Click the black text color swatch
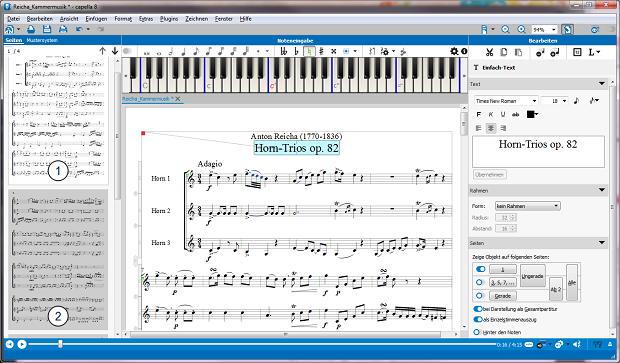620x363 pixels. pos(530,114)
